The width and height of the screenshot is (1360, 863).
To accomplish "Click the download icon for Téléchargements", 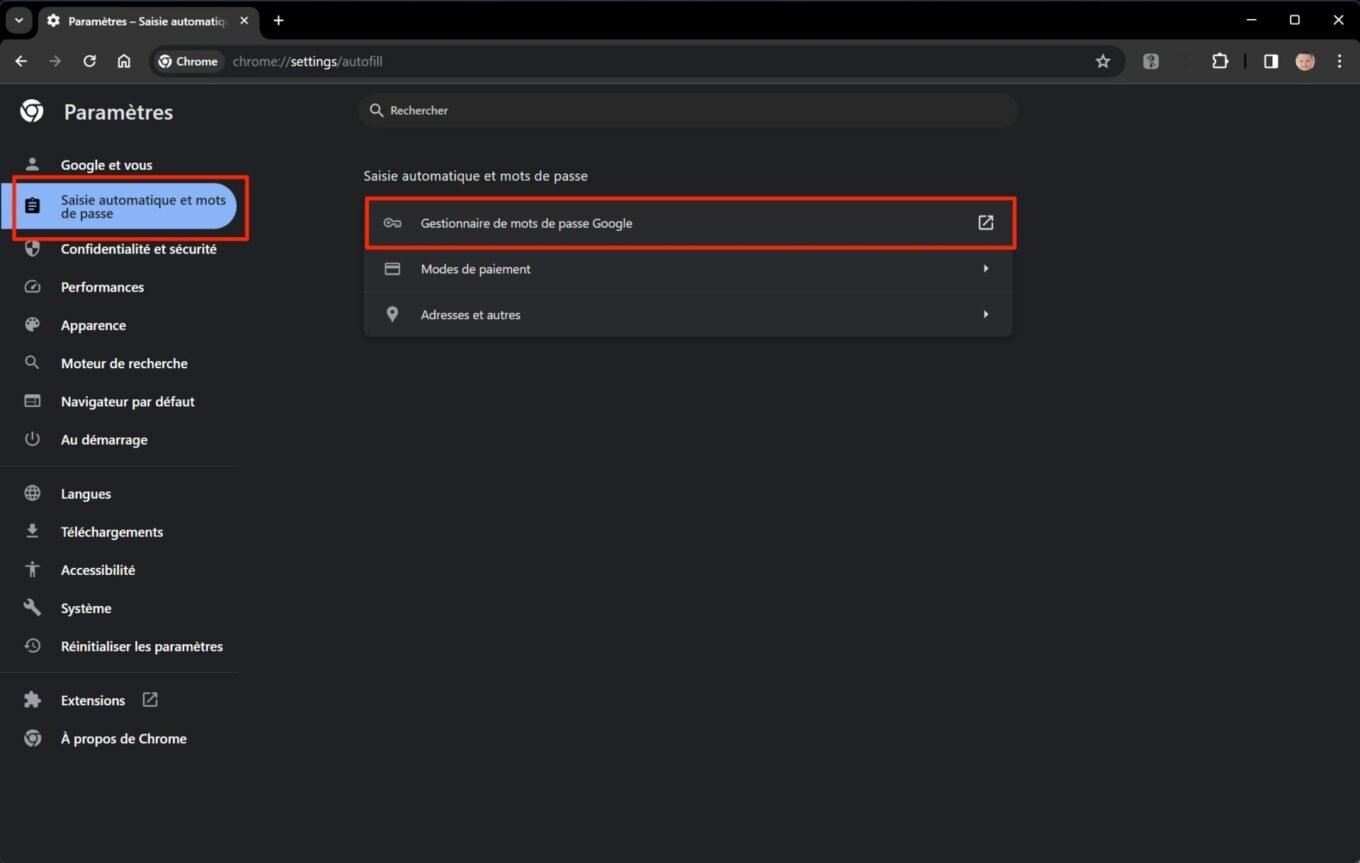I will click(x=32, y=532).
